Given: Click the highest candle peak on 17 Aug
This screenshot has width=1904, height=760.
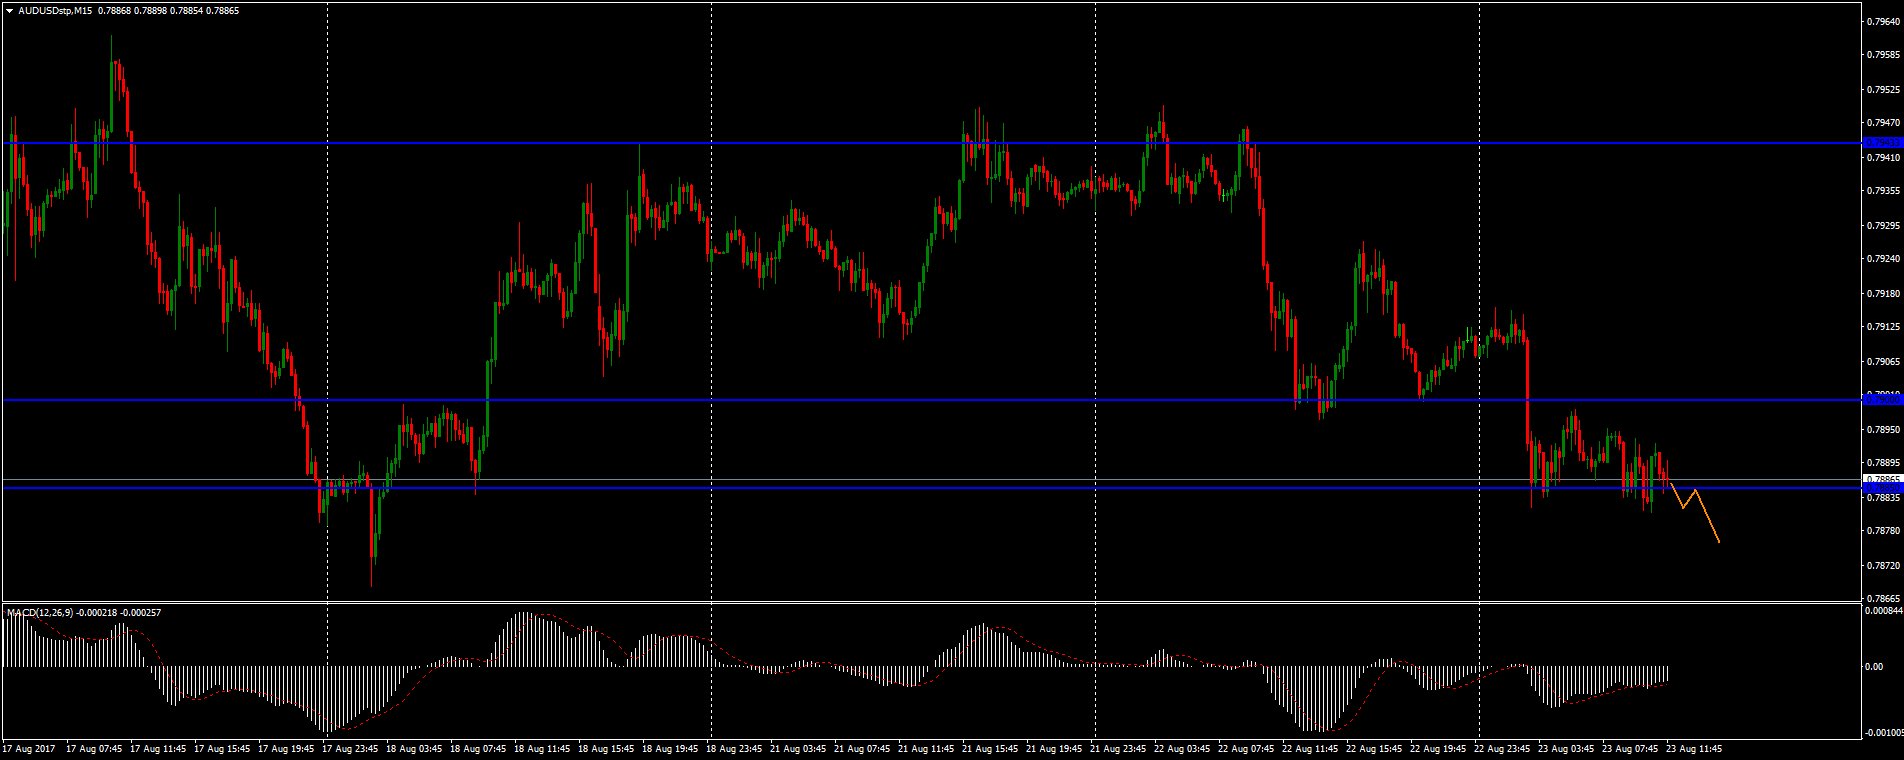Looking at the screenshot, I should click(x=111, y=38).
